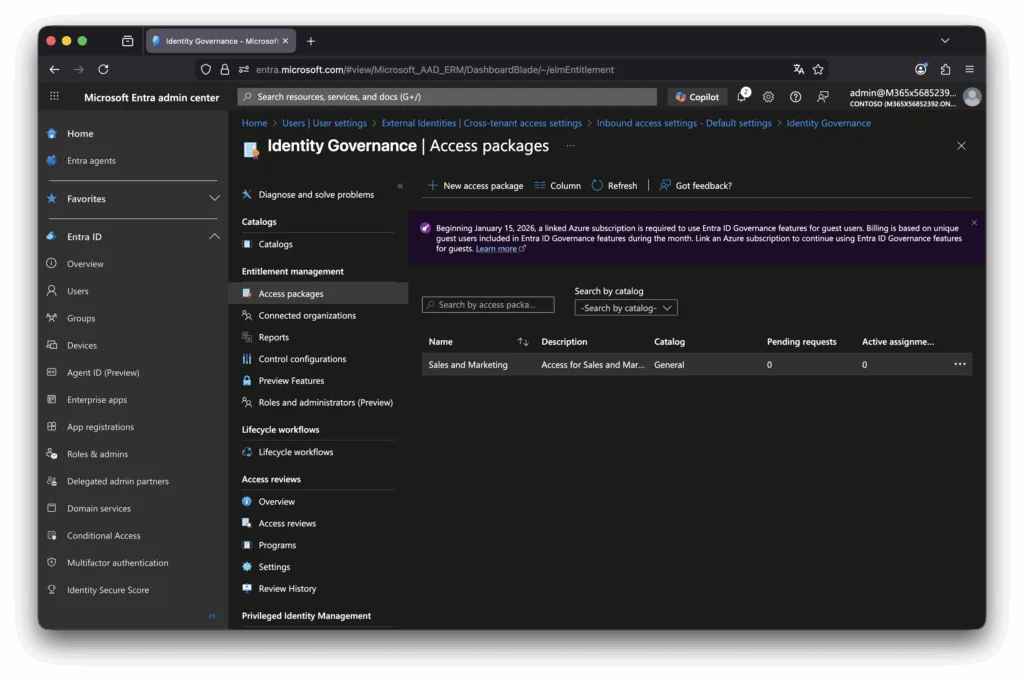This screenshot has width=1024, height=680.
Task: Click the Copilot button in header
Action: pyautogui.click(x=697, y=97)
